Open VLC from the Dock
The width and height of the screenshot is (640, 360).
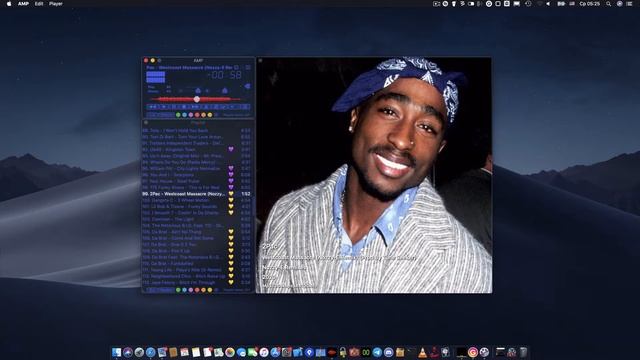coord(422,352)
